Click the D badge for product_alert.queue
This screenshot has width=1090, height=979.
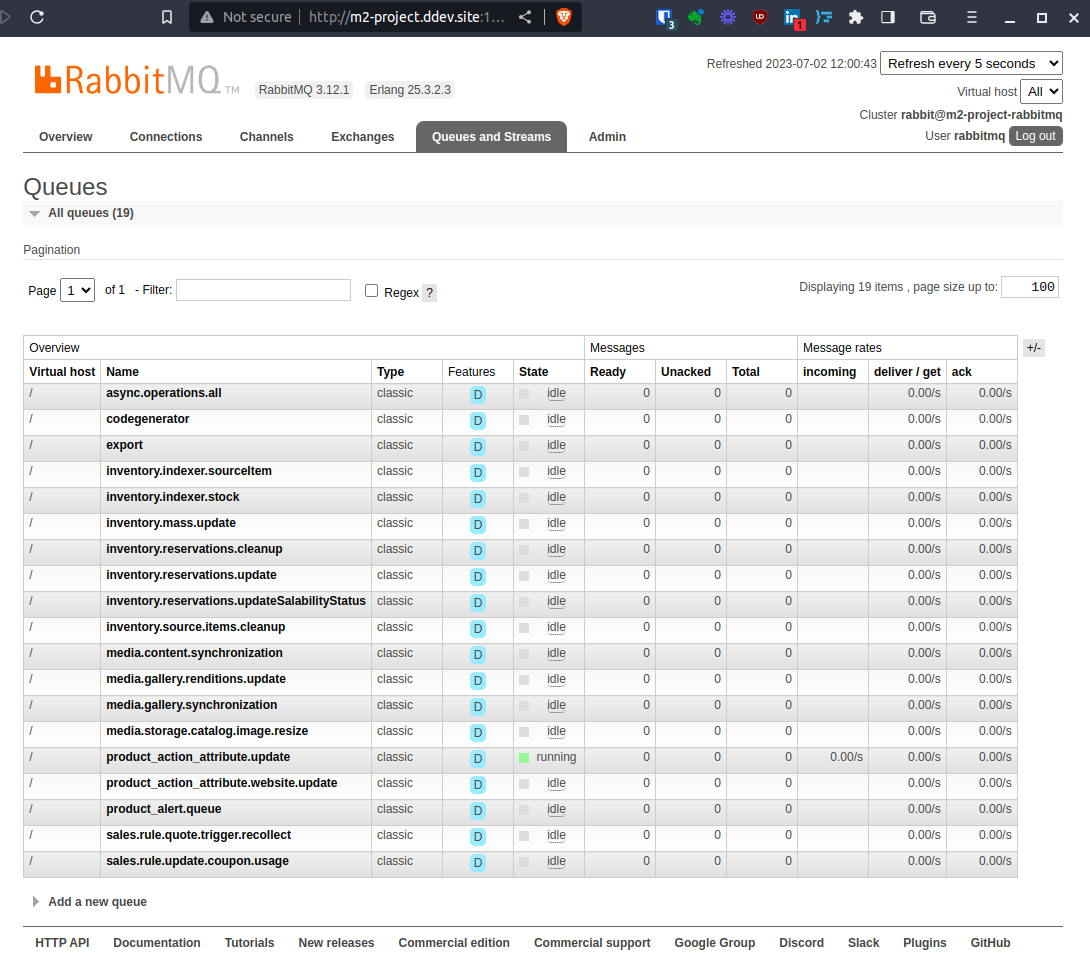[478, 811]
